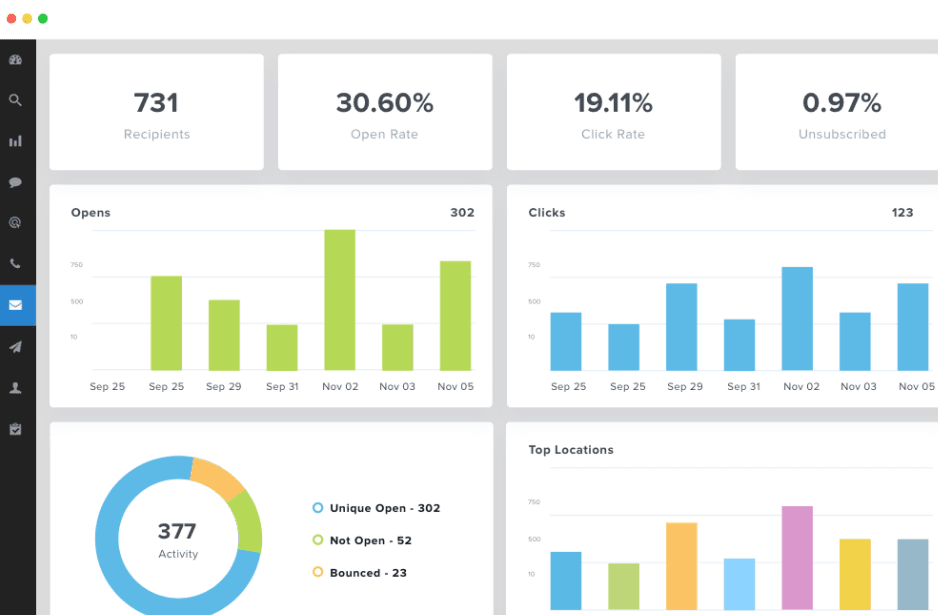Open the 30.60% Open Rate card
Viewport: 938px width, 615px height.
pos(385,112)
